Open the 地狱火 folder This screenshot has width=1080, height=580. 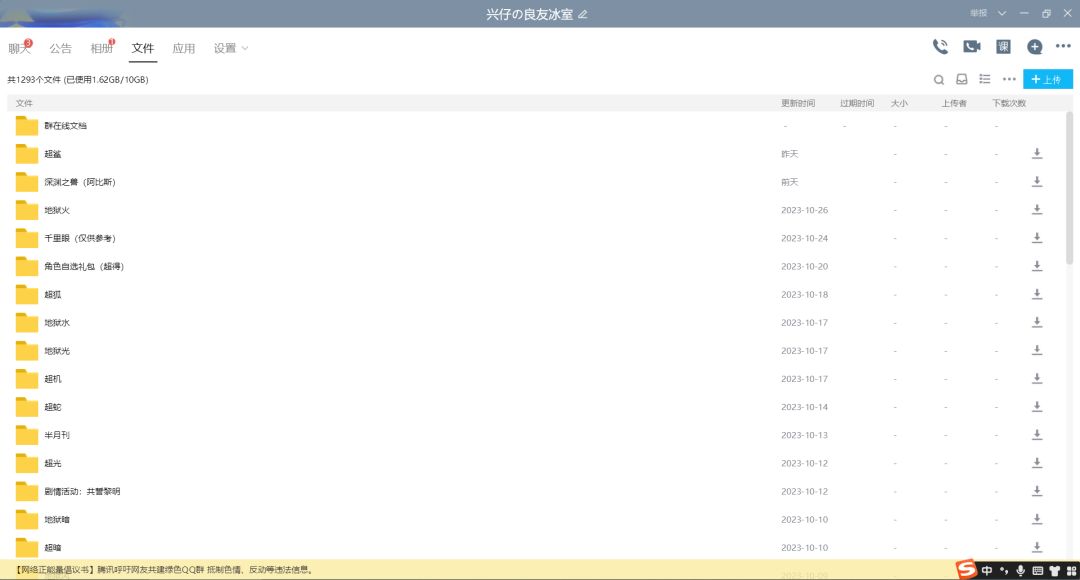pyautogui.click(x=56, y=210)
